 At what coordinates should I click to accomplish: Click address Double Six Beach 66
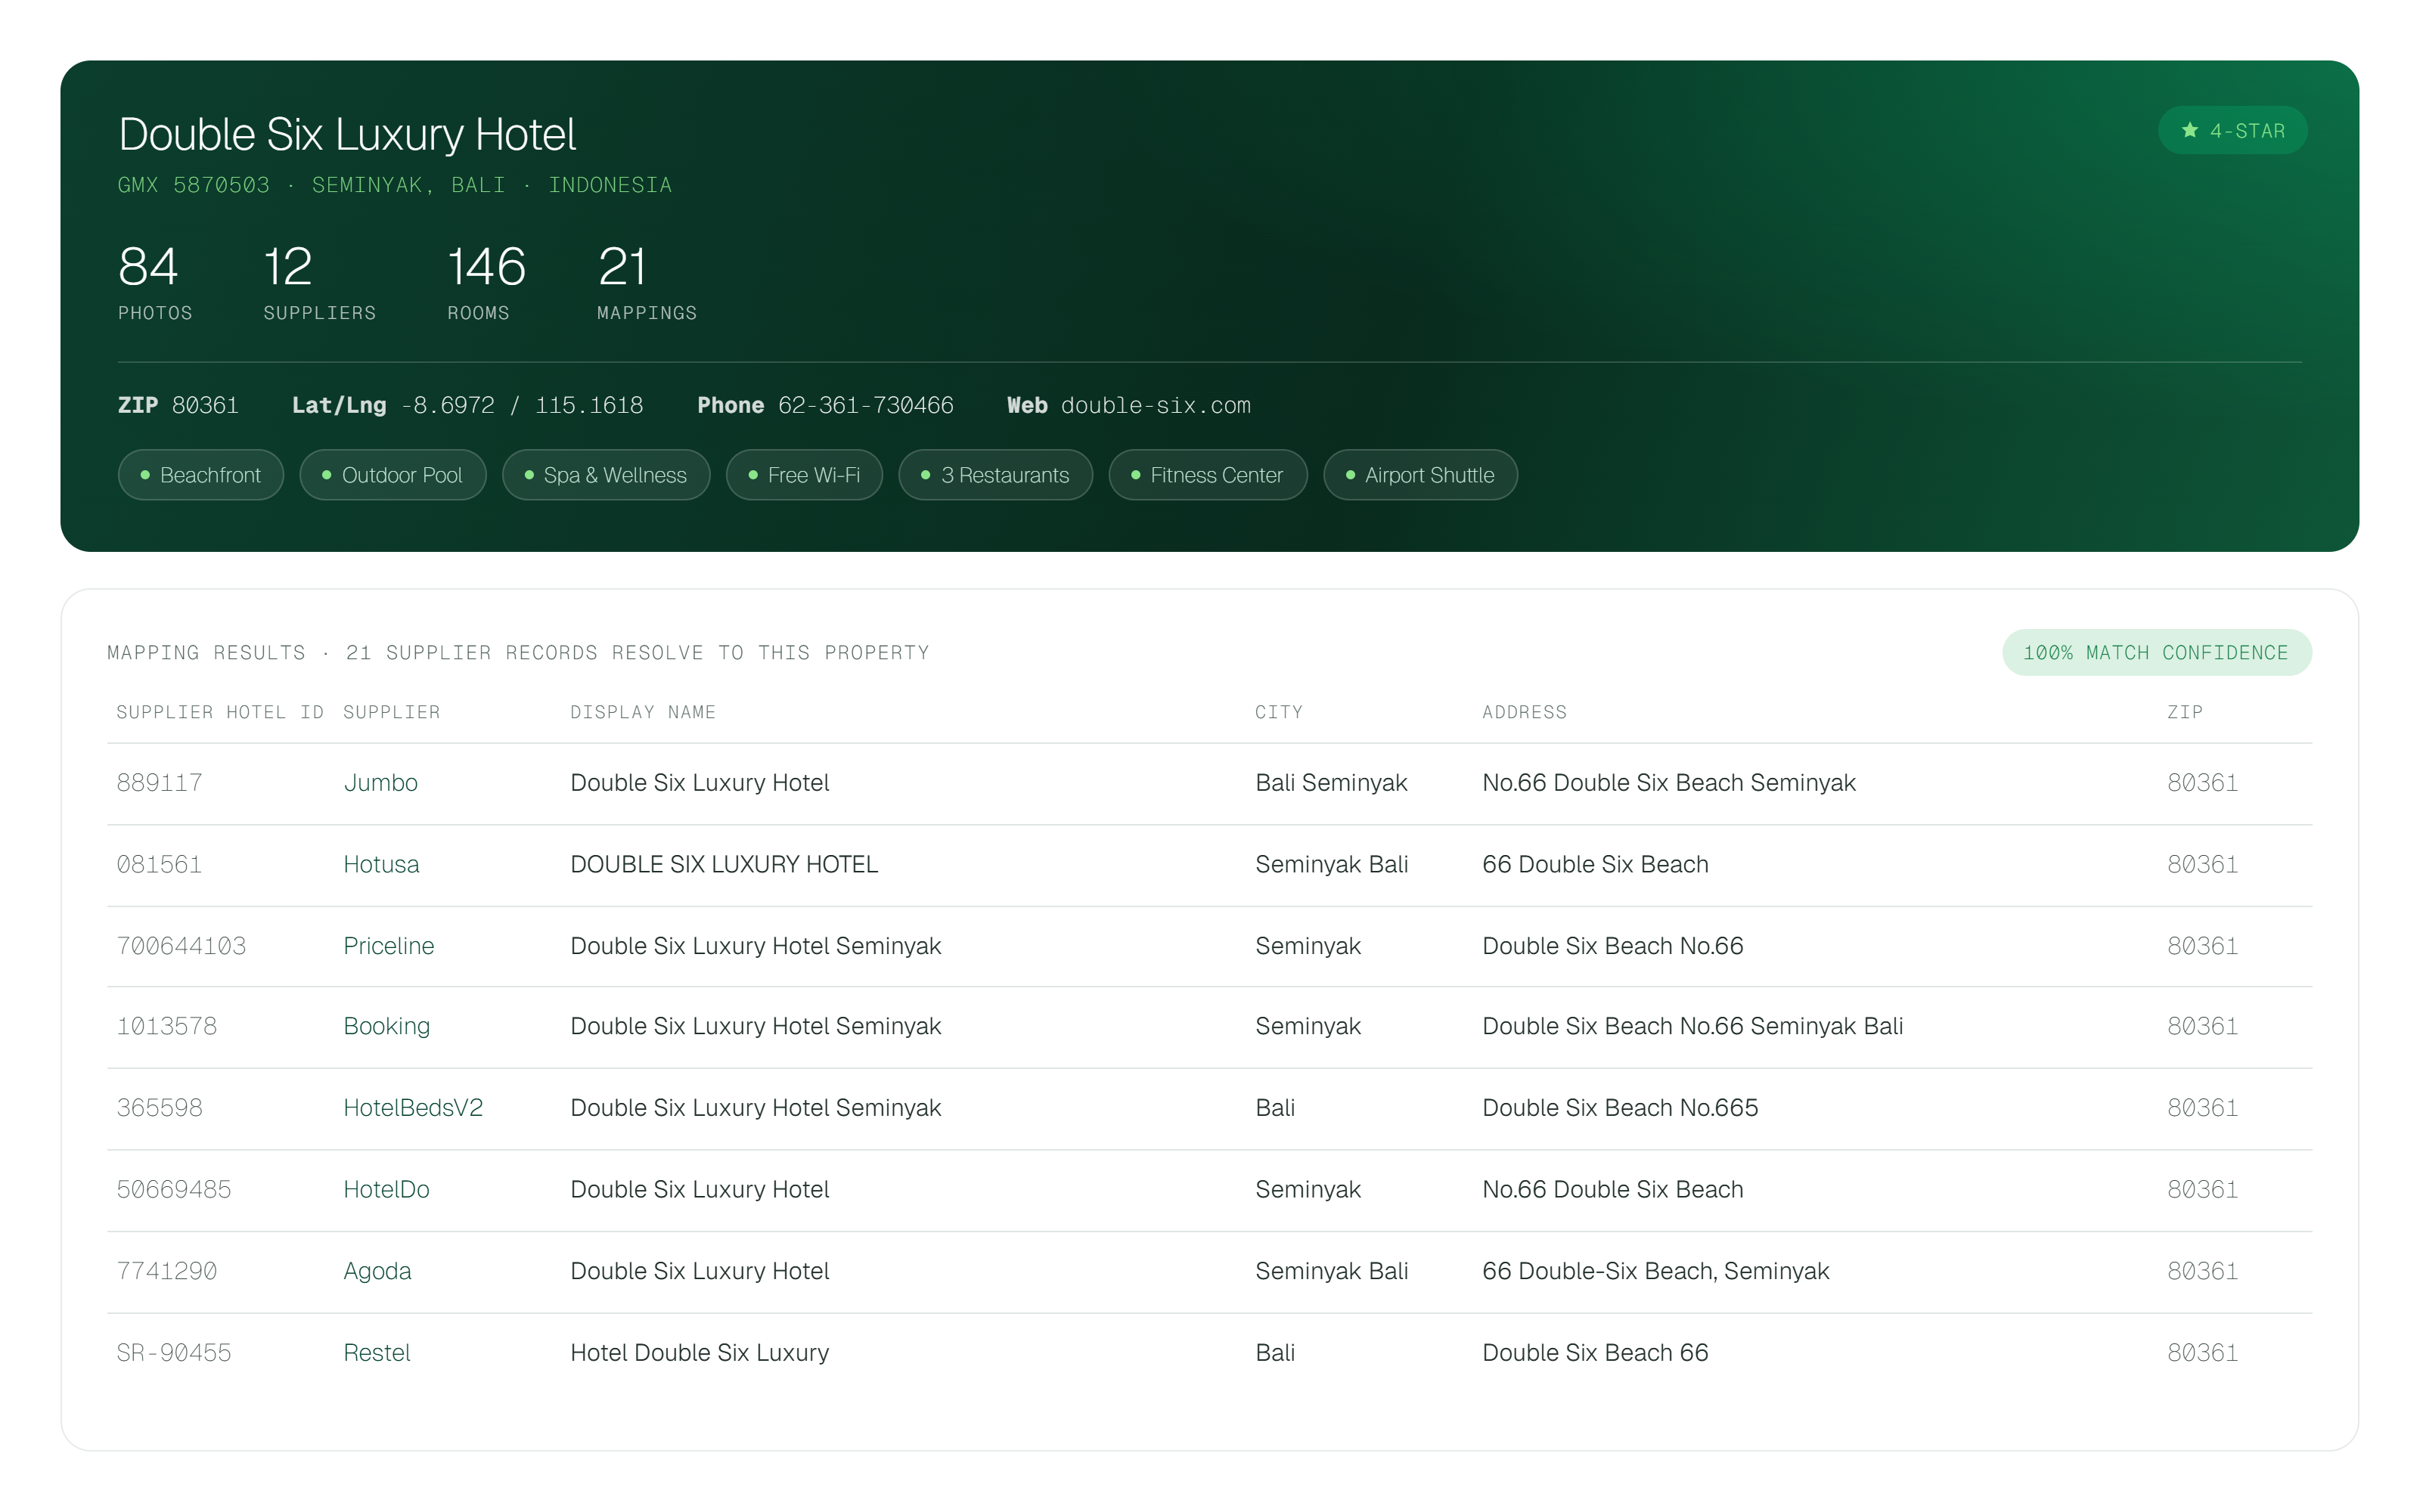[x=1595, y=1353]
